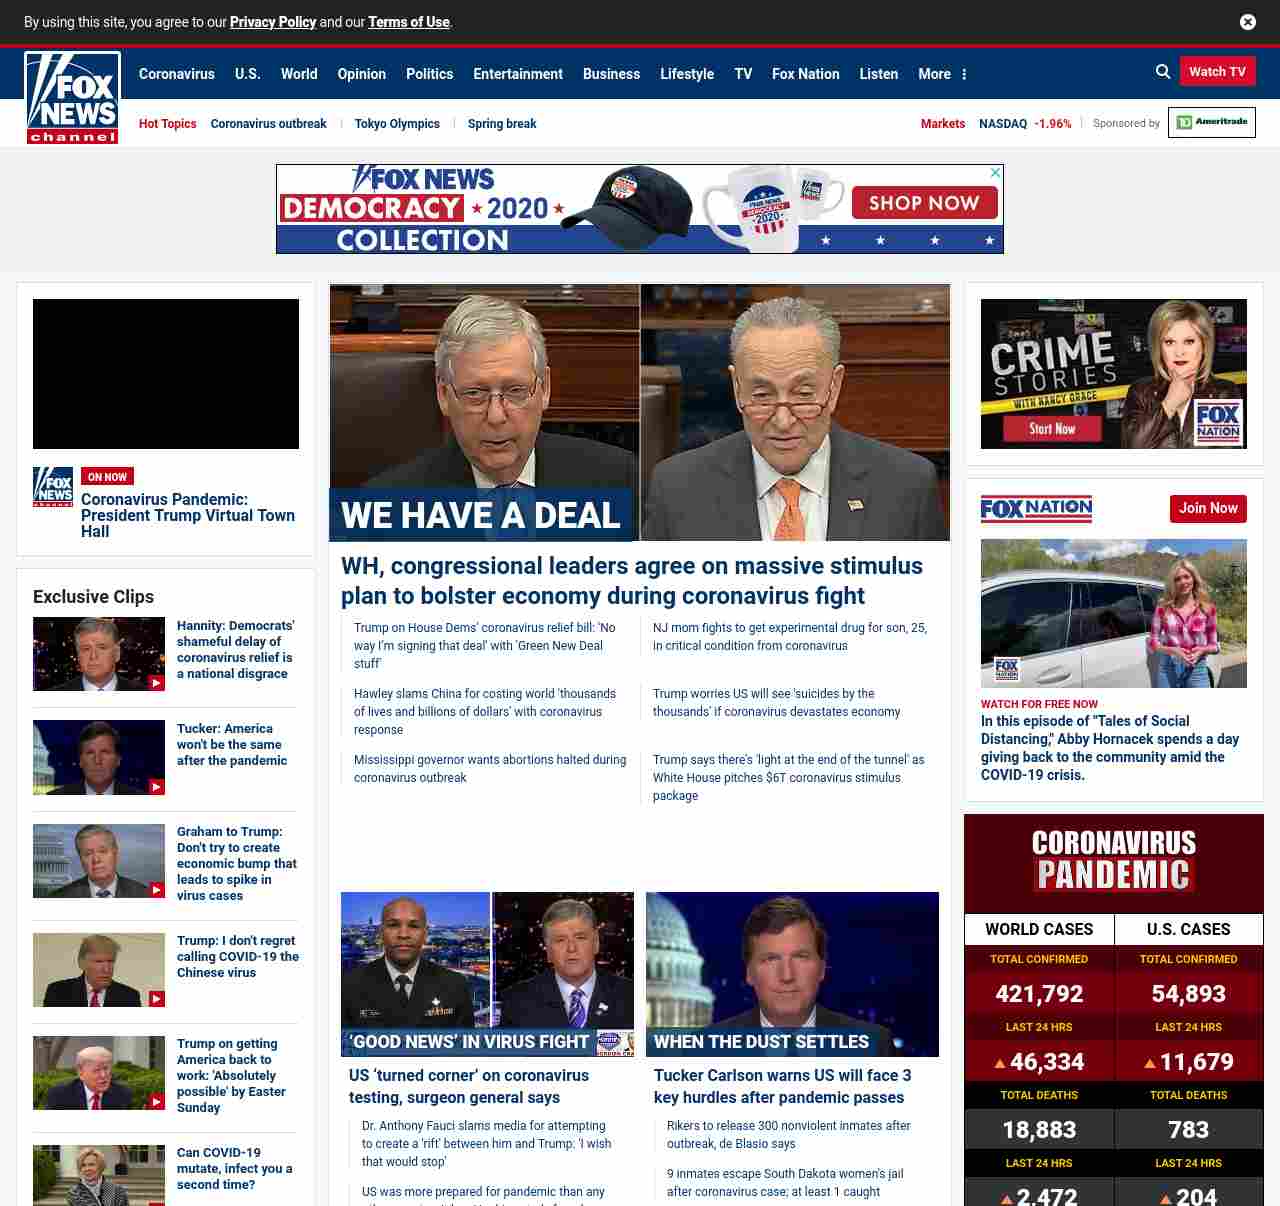Open the Politics menu section
The width and height of the screenshot is (1280, 1206).
[429, 74]
